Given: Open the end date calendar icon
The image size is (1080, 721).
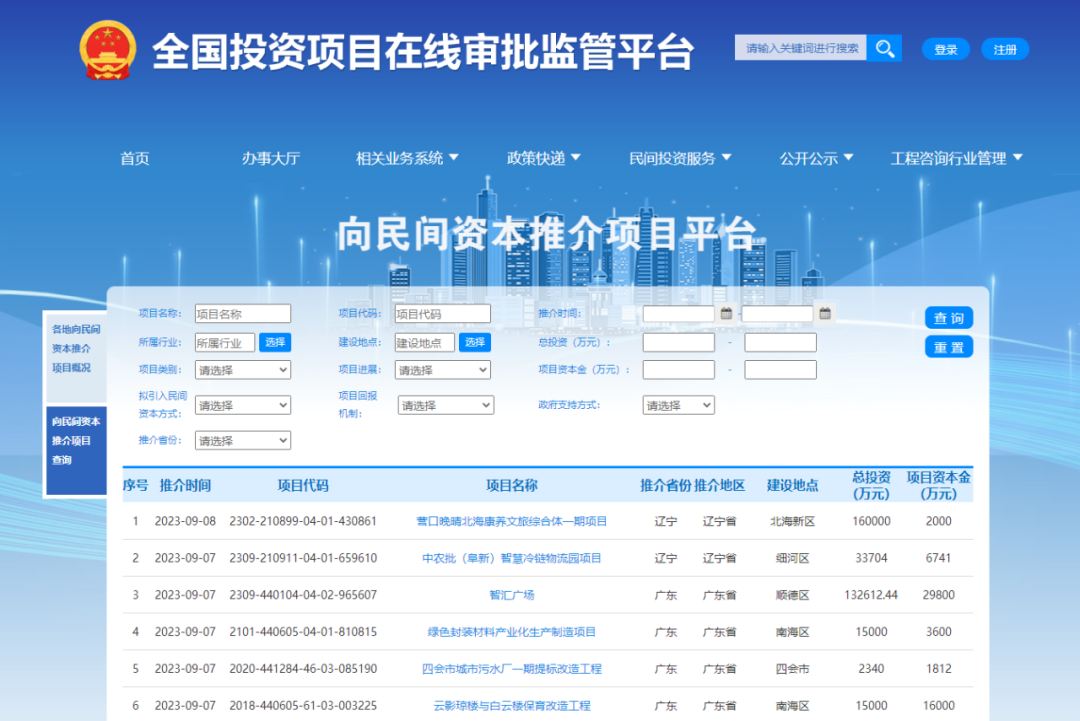Looking at the screenshot, I should click(825, 314).
